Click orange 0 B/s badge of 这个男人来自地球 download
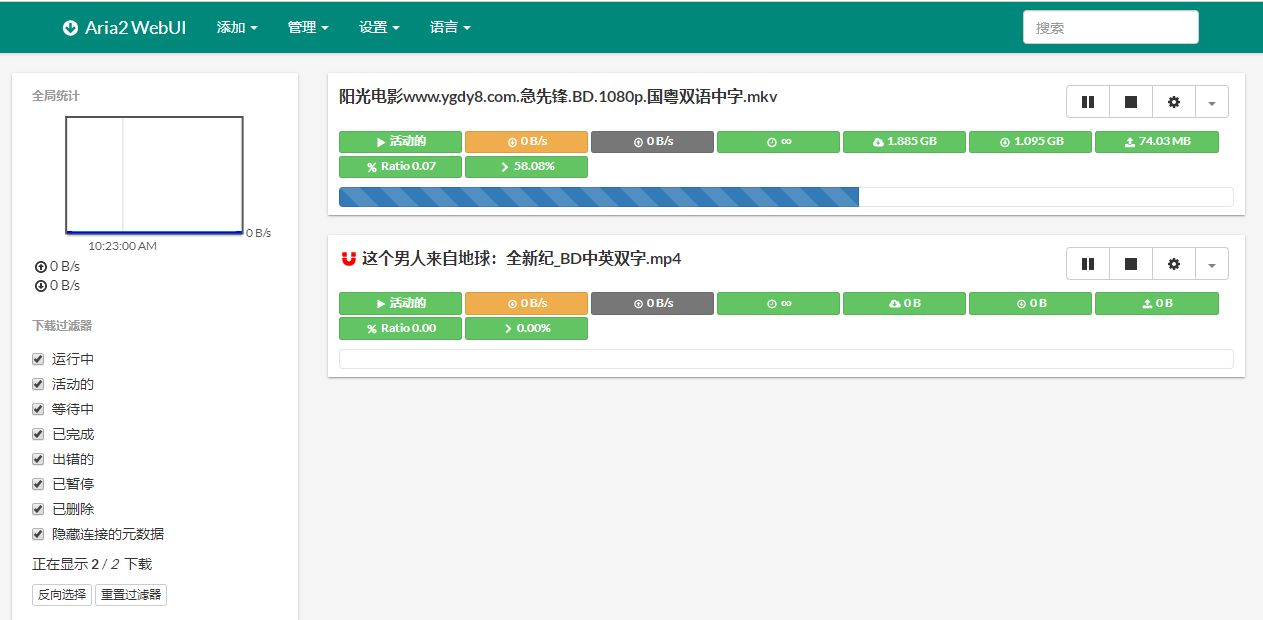Screen dimensions: 1263x620 526,303
